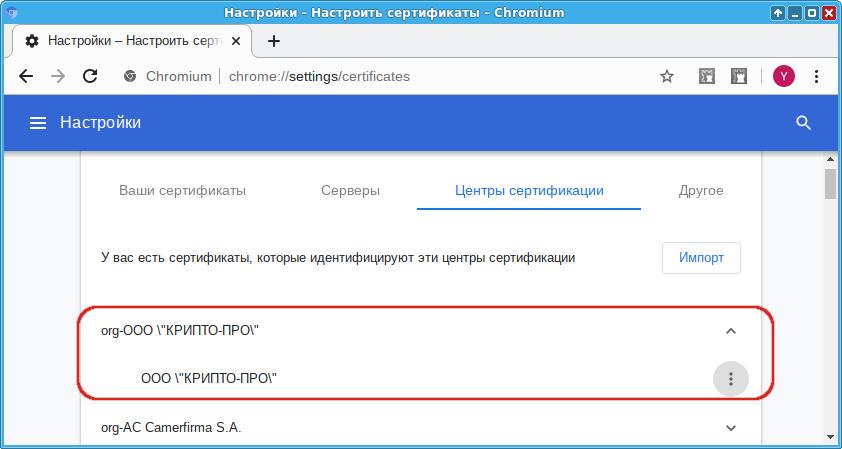842x449 pixels.
Task: Collapse the org-ООО КРИПТО-ПРО group
Action: [730, 331]
